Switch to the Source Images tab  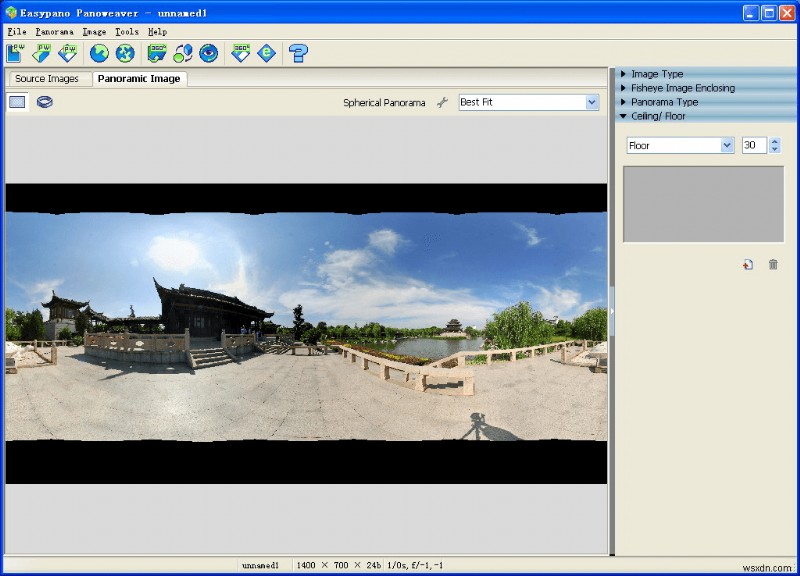tap(47, 77)
